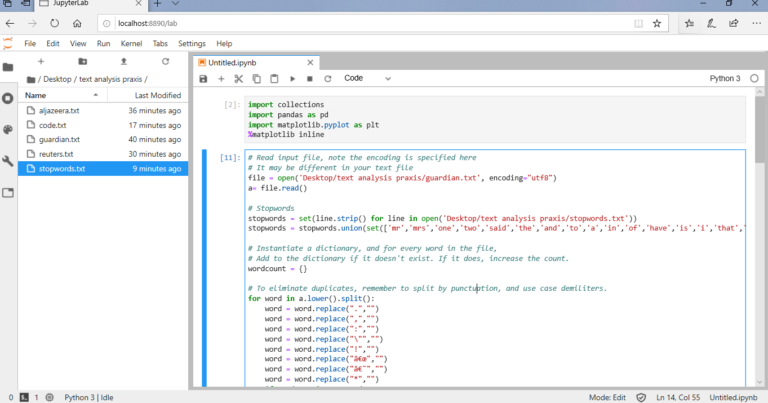
Task: Open the favorites hub icon
Action: (689, 24)
